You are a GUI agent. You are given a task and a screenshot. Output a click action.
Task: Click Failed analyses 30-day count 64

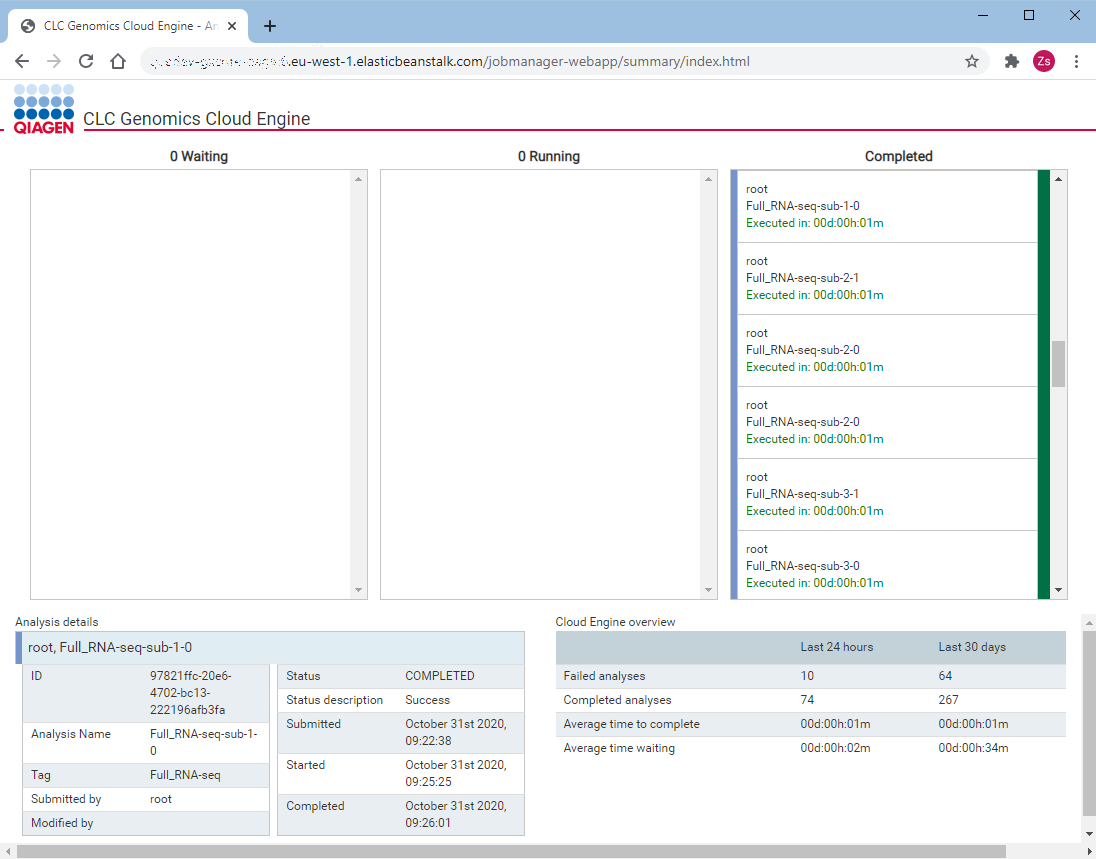tap(945, 676)
